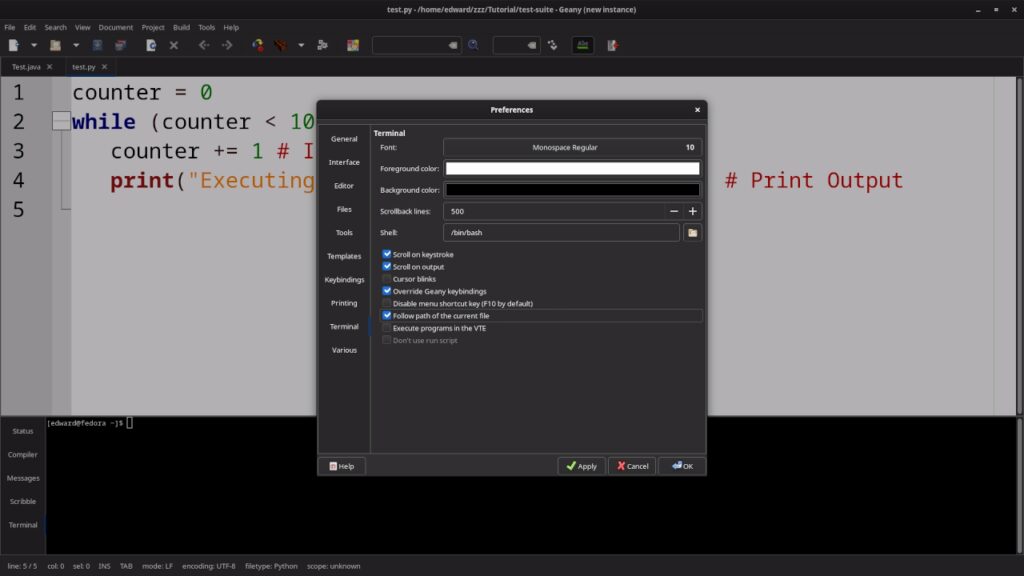The image size is (1024, 576).
Task: Open the Build options dropdown arrow
Action: click(301, 45)
